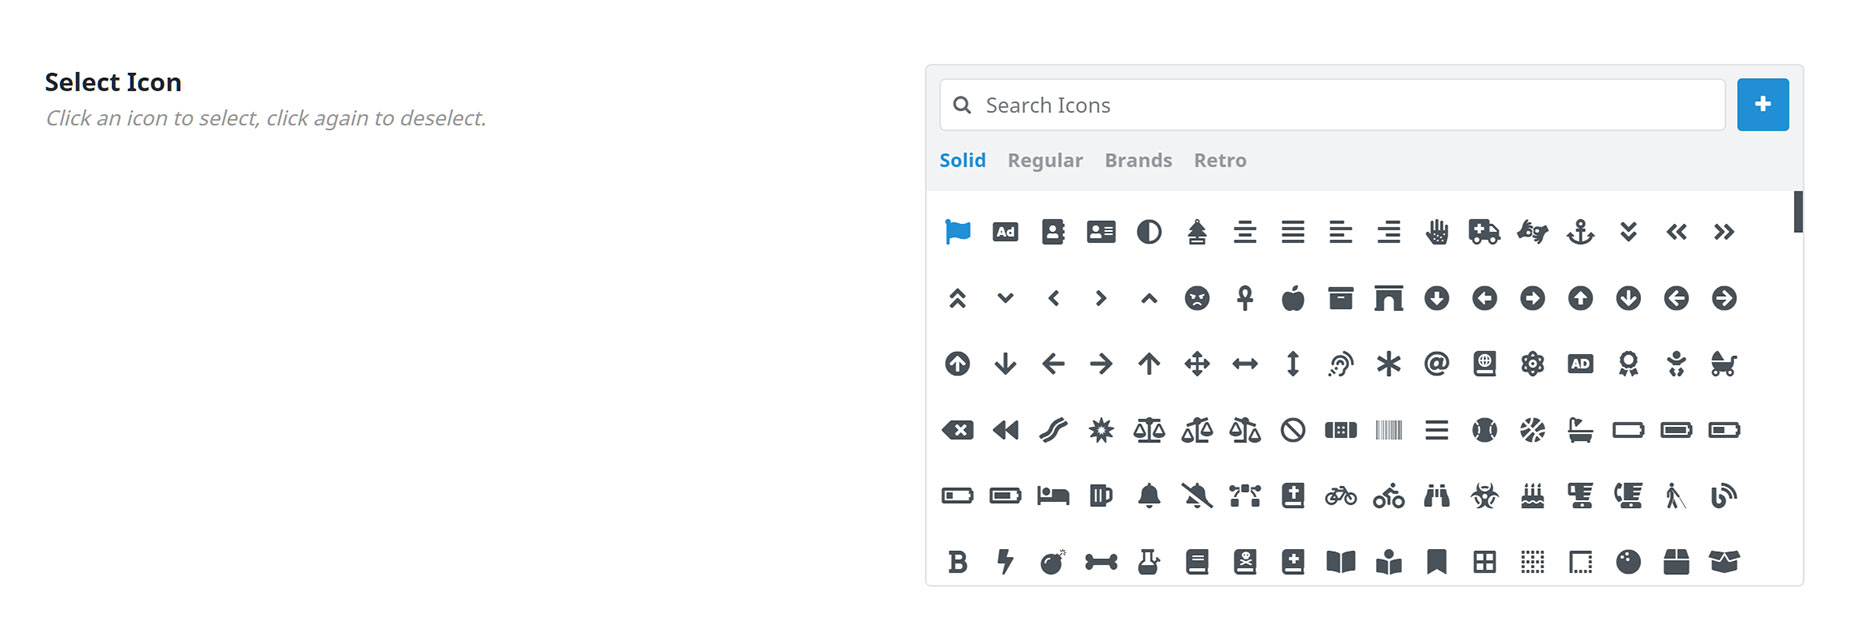Viewport: 1850px width, 621px height.
Task: Click the blue plus button
Action: (1762, 104)
